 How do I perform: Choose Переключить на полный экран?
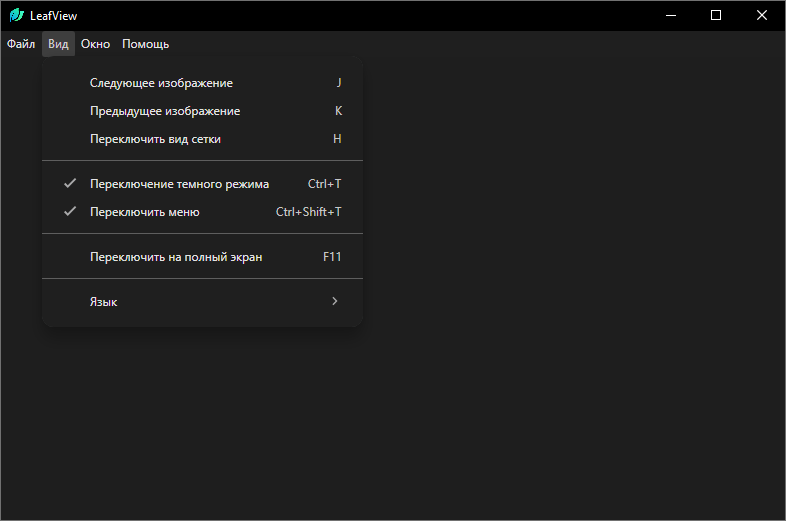(x=176, y=257)
